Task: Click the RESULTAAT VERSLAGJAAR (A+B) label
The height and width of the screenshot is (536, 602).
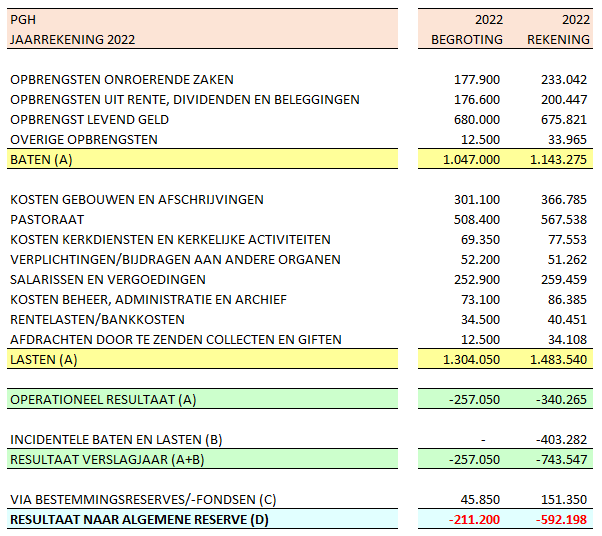Action: click(105, 459)
